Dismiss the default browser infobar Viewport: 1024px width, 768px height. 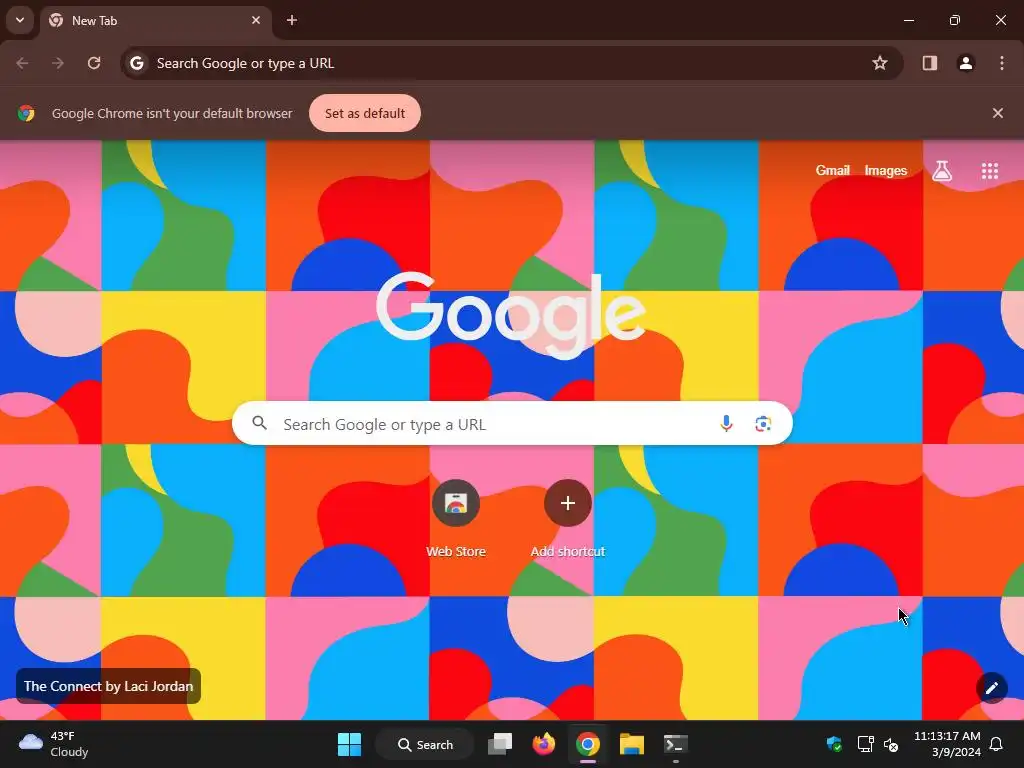pyautogui.click(x=998, y=113)
